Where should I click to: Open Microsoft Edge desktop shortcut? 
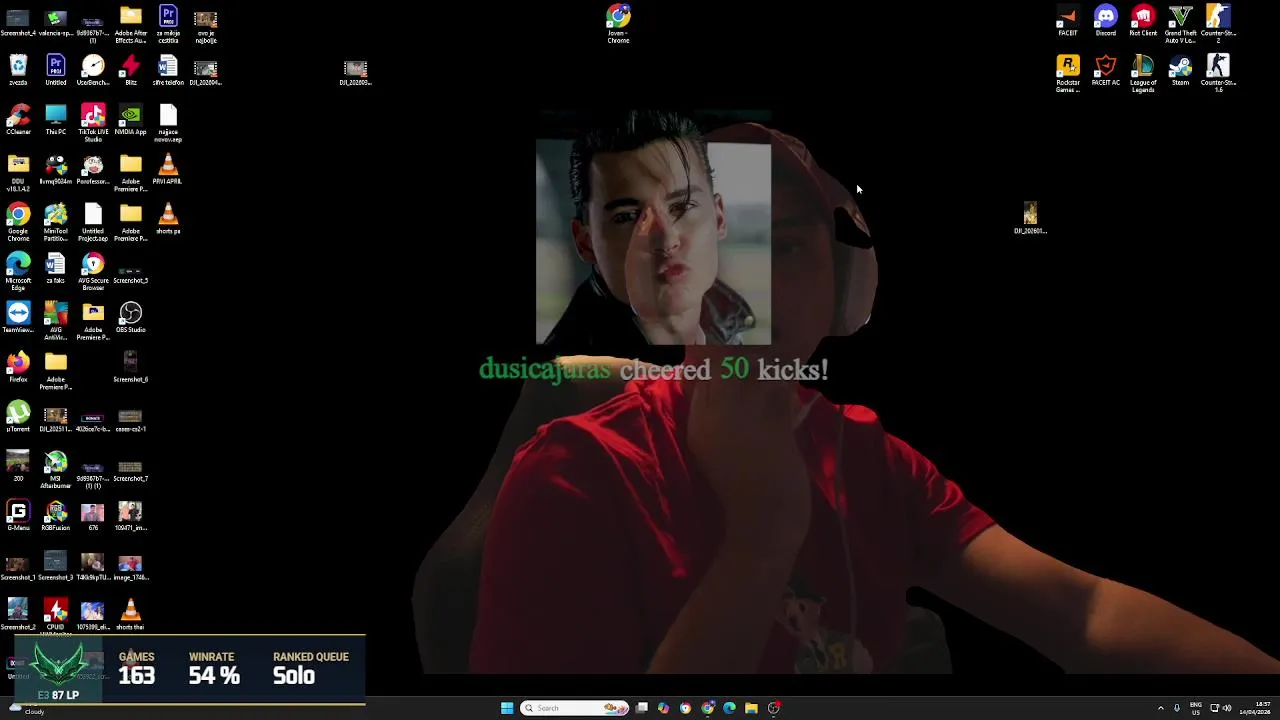click(x=18, y=270)
